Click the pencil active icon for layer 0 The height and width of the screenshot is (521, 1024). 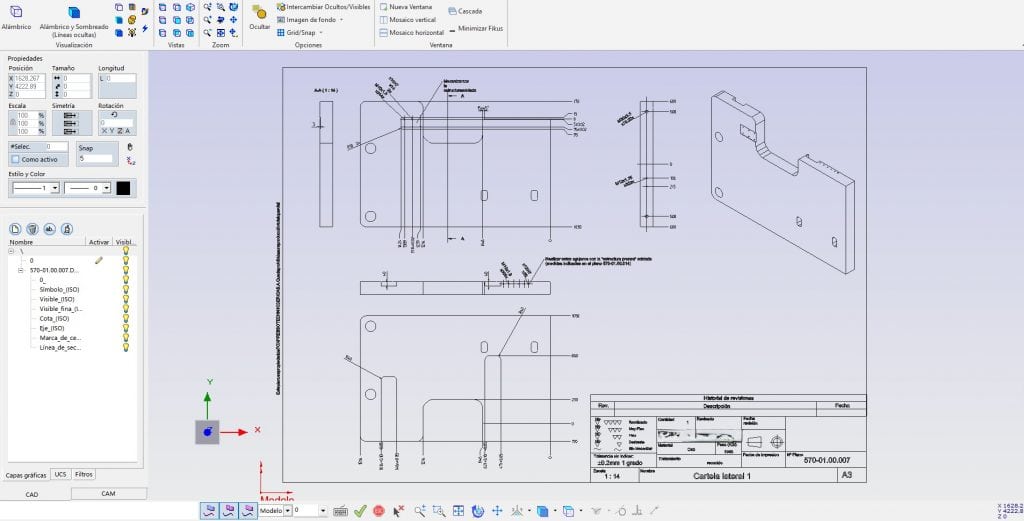[99, 260]
